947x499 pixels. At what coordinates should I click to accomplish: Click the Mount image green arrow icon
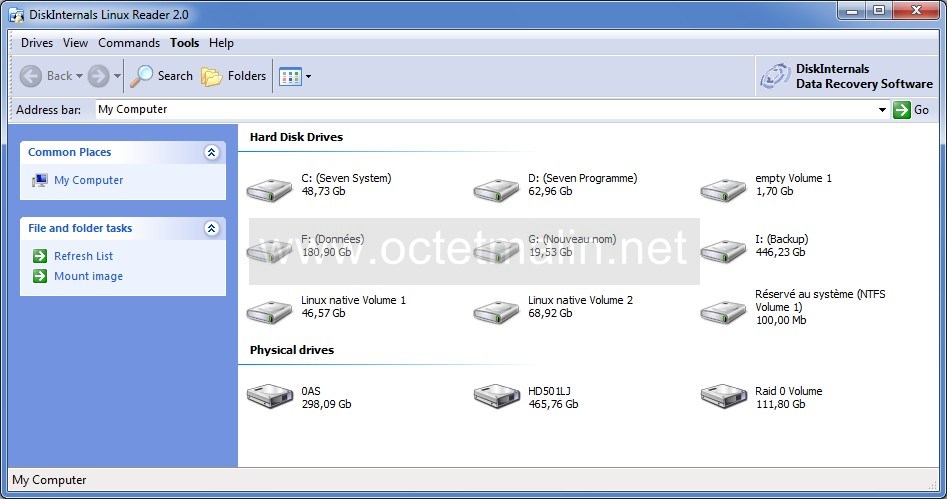point(40,276)
